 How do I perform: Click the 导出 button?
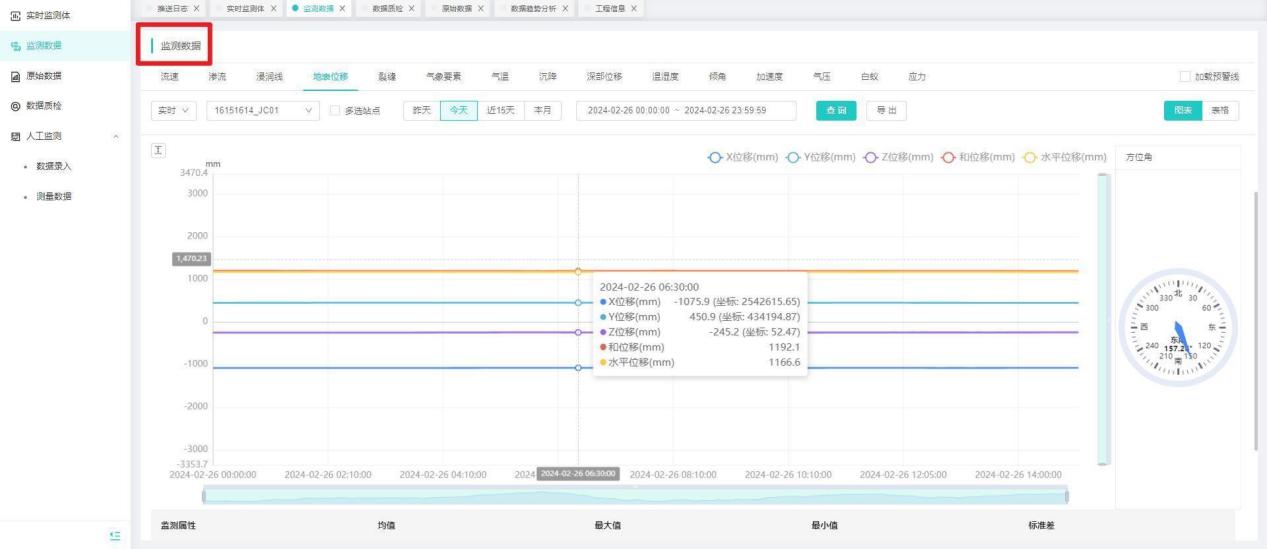[886, 110]
